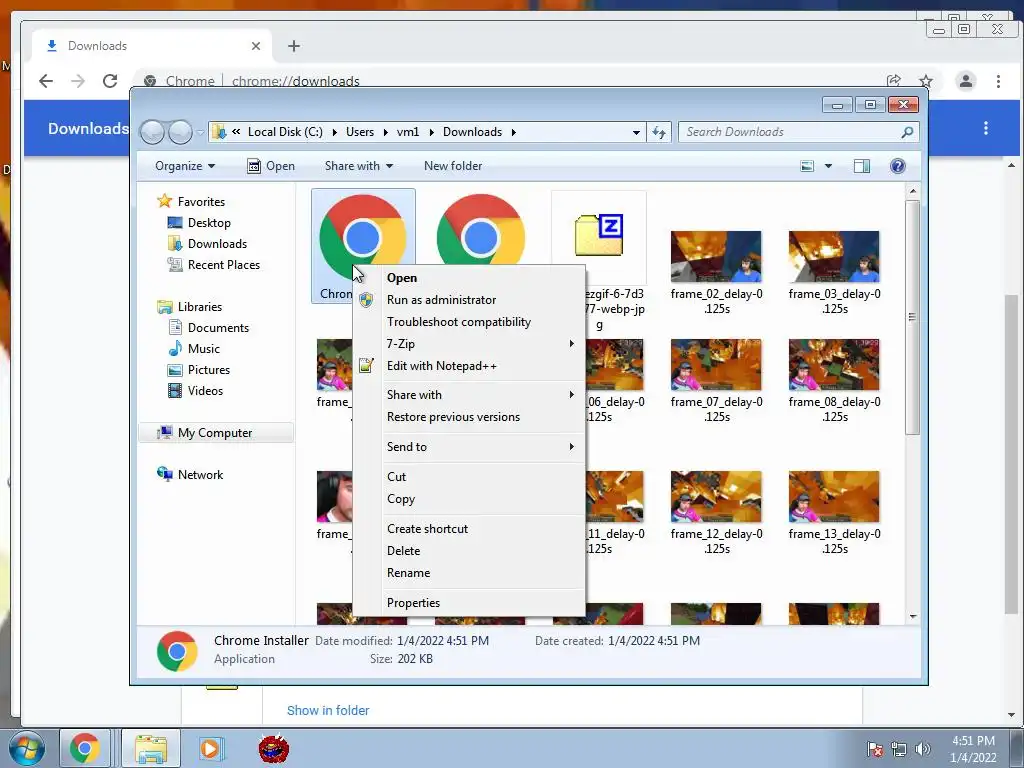Viewport: 1024px width, 768px height.
Task: Select Network in sidebar
Action: coord(200,475)
